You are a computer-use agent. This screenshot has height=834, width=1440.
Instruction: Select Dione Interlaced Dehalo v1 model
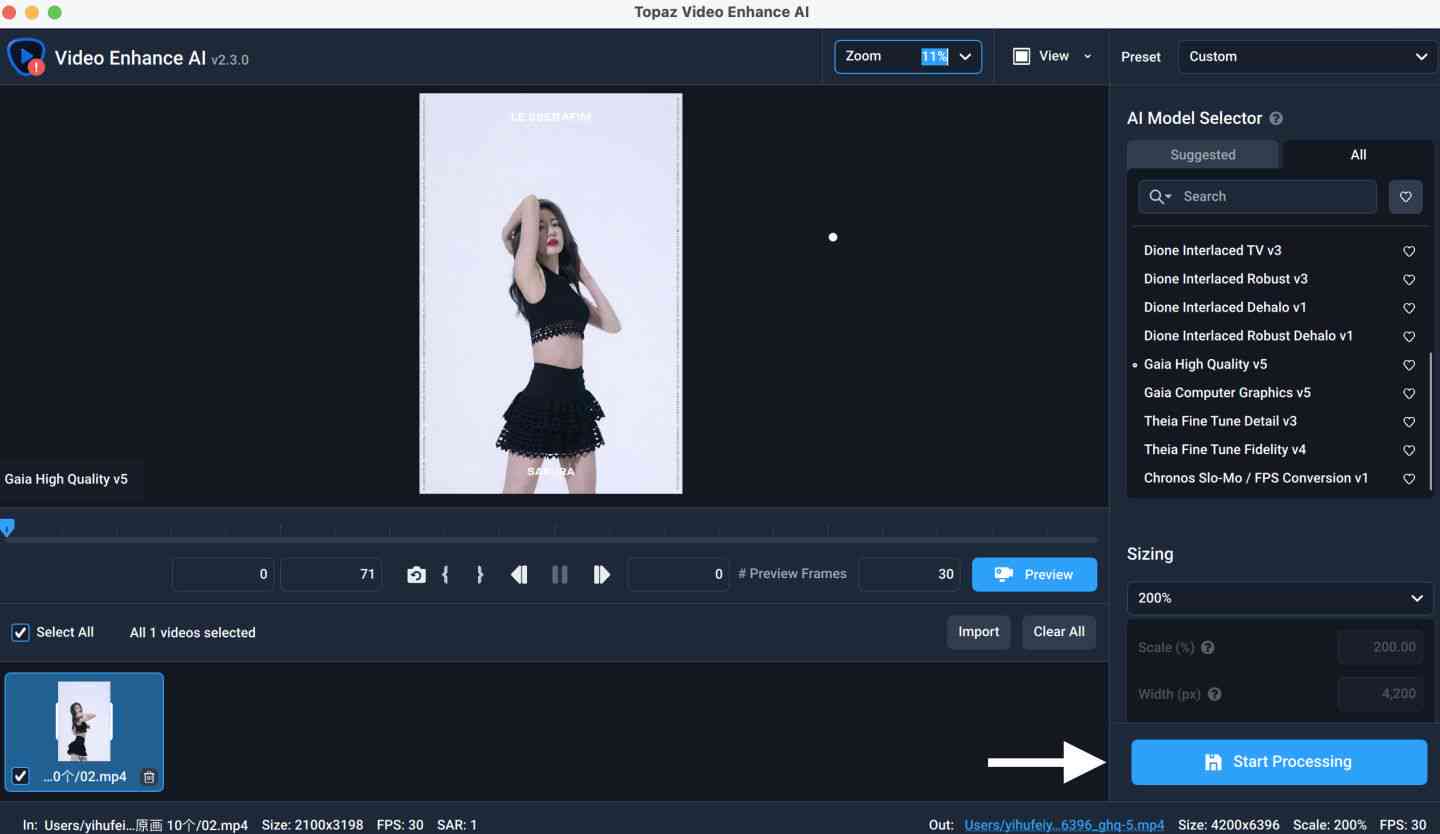click(1225, 307)
